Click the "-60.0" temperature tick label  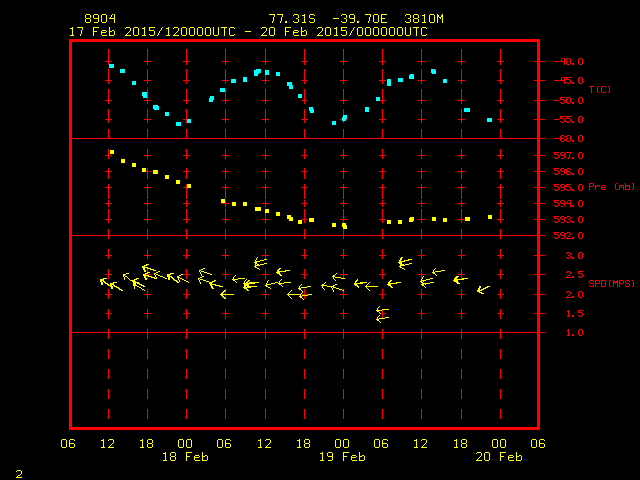568,139
